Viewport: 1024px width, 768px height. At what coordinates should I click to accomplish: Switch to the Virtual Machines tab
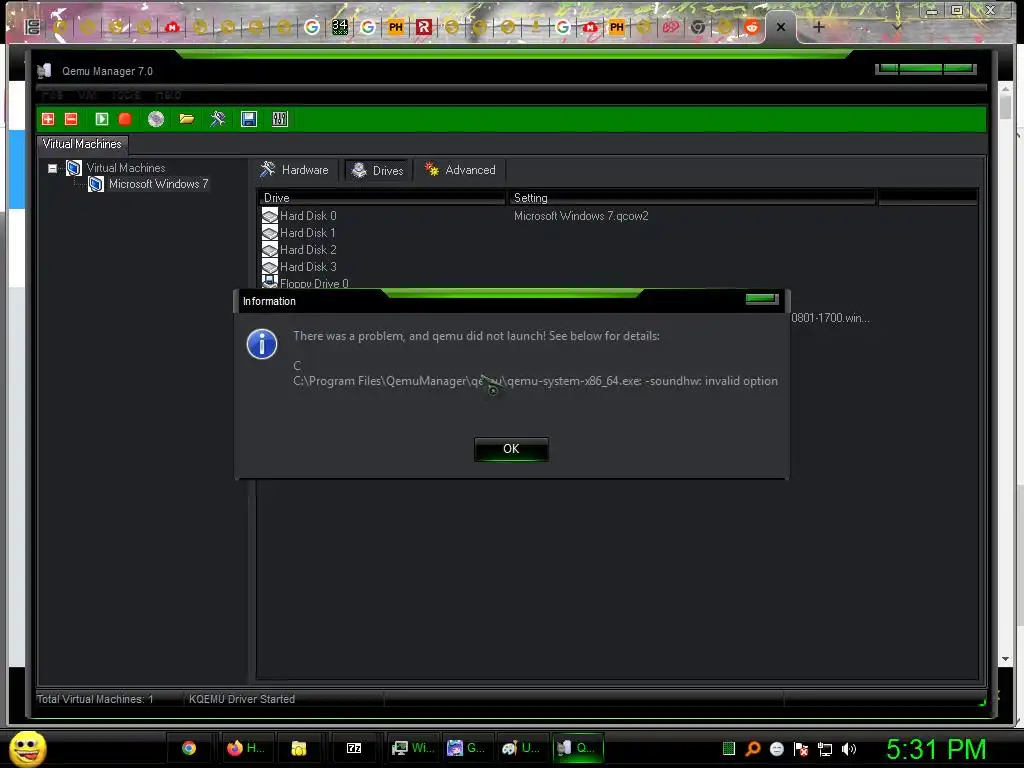pos(82,144)
